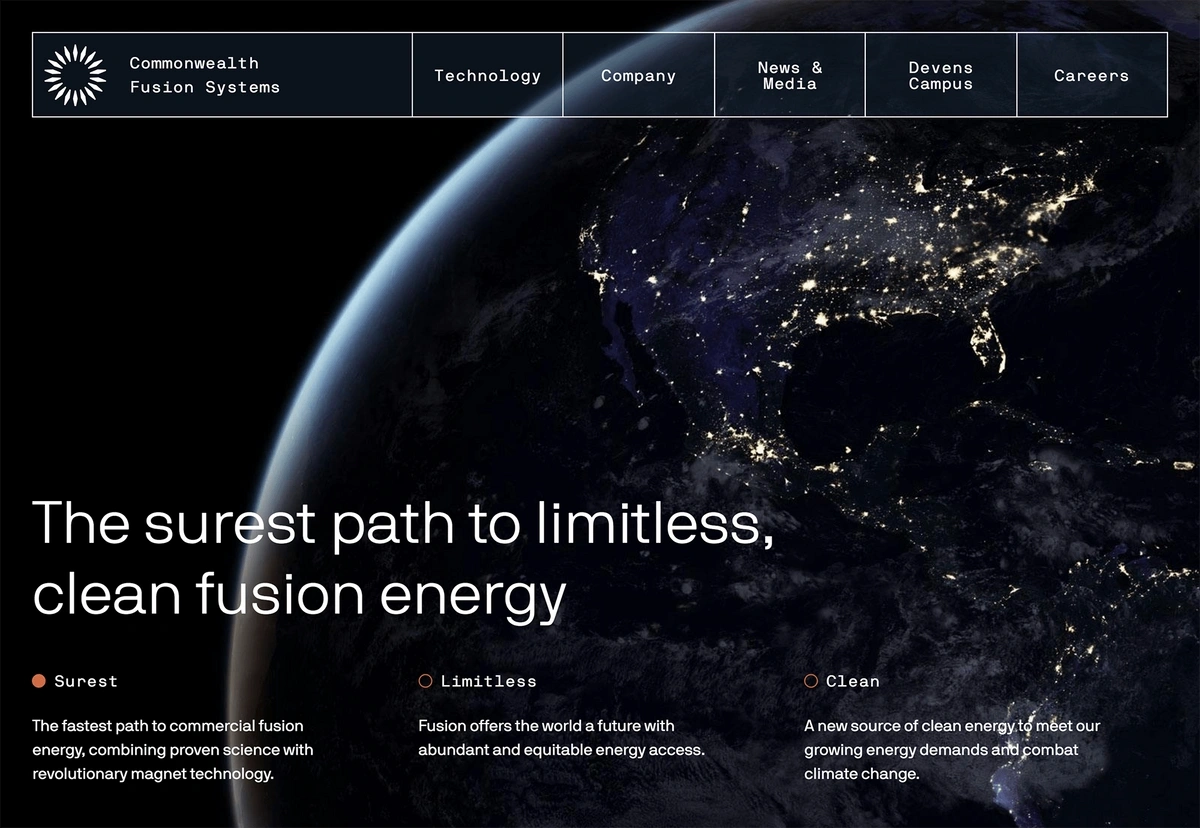Open the Careers navigation item
Screen dimensions: 1200x828
point(1092,75)
